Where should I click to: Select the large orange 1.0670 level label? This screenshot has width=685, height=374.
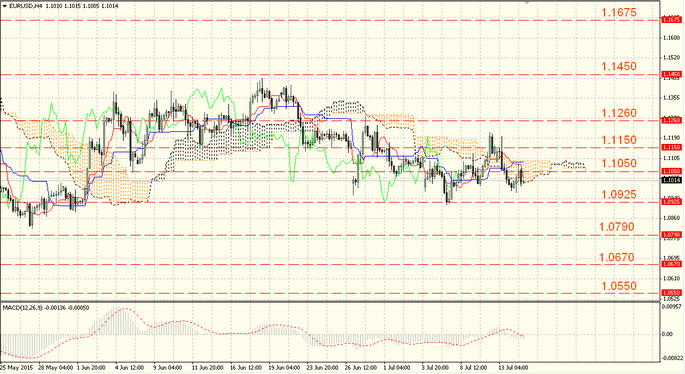(616, 257)
